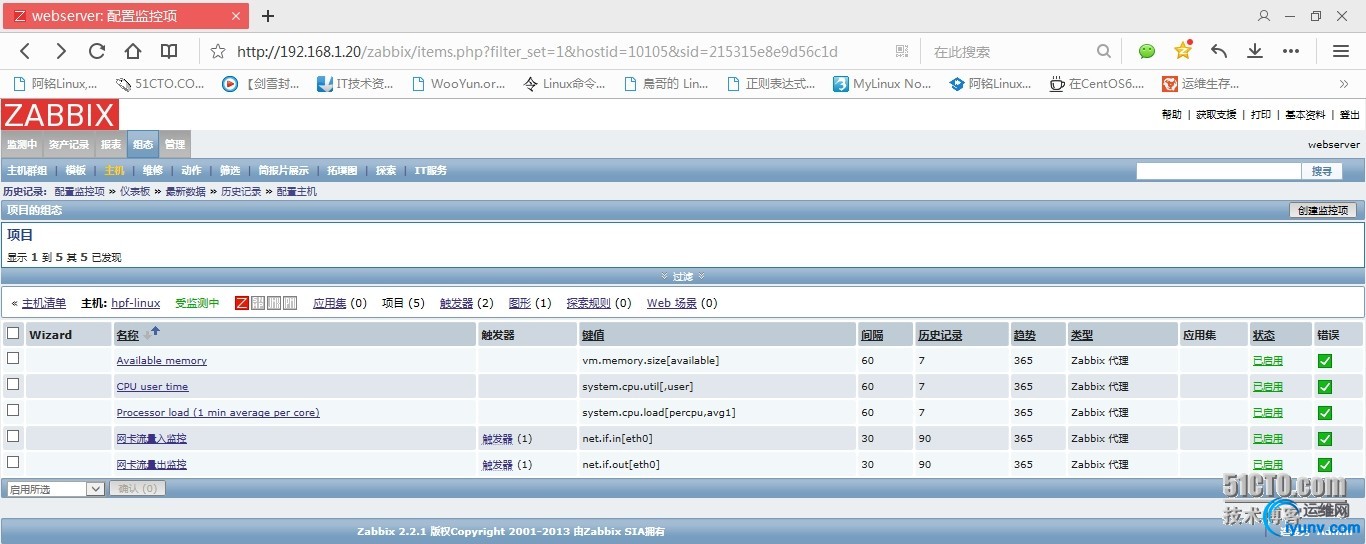
Task: Open the 帮助 help link
Action: tap(1171, 115)
